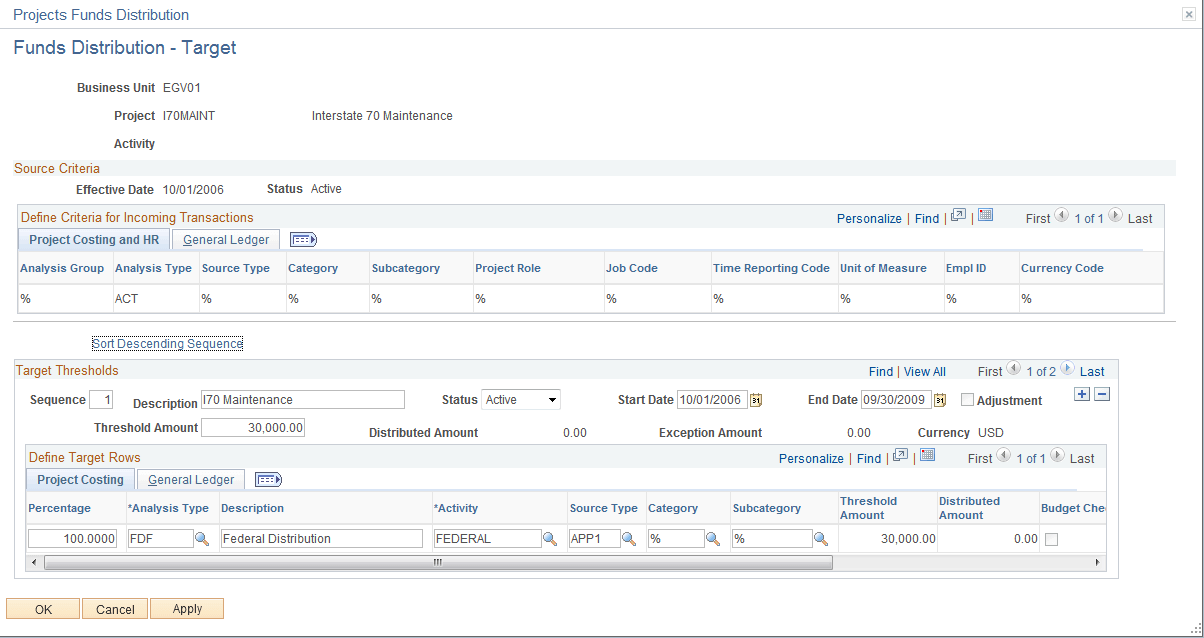
Task: Look up Activity FEDERAL value
Action: (x=549, y=539)
